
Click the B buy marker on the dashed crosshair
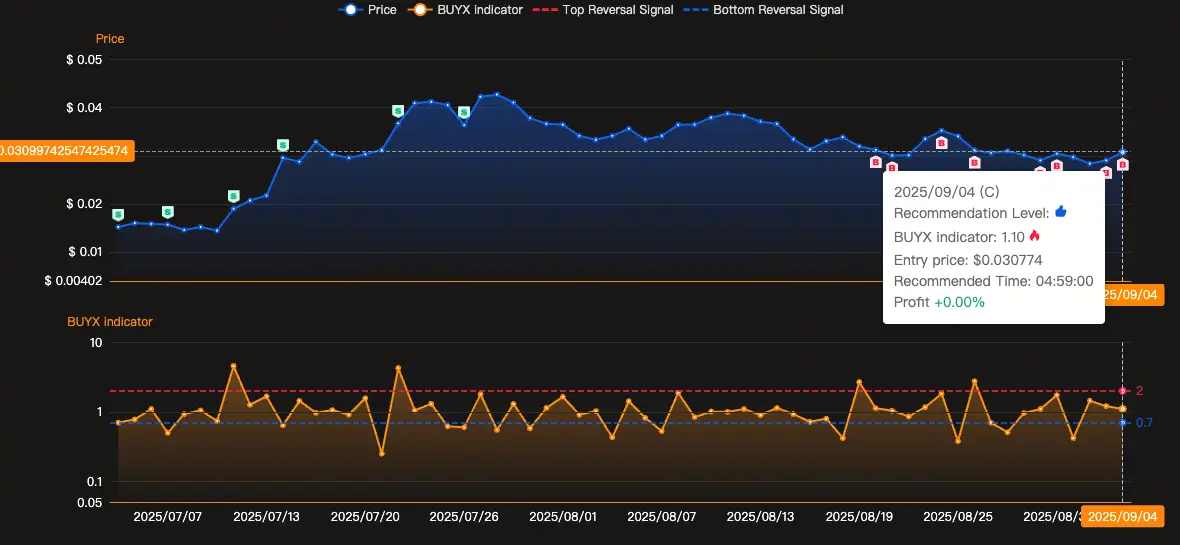tap(1122, 164)
